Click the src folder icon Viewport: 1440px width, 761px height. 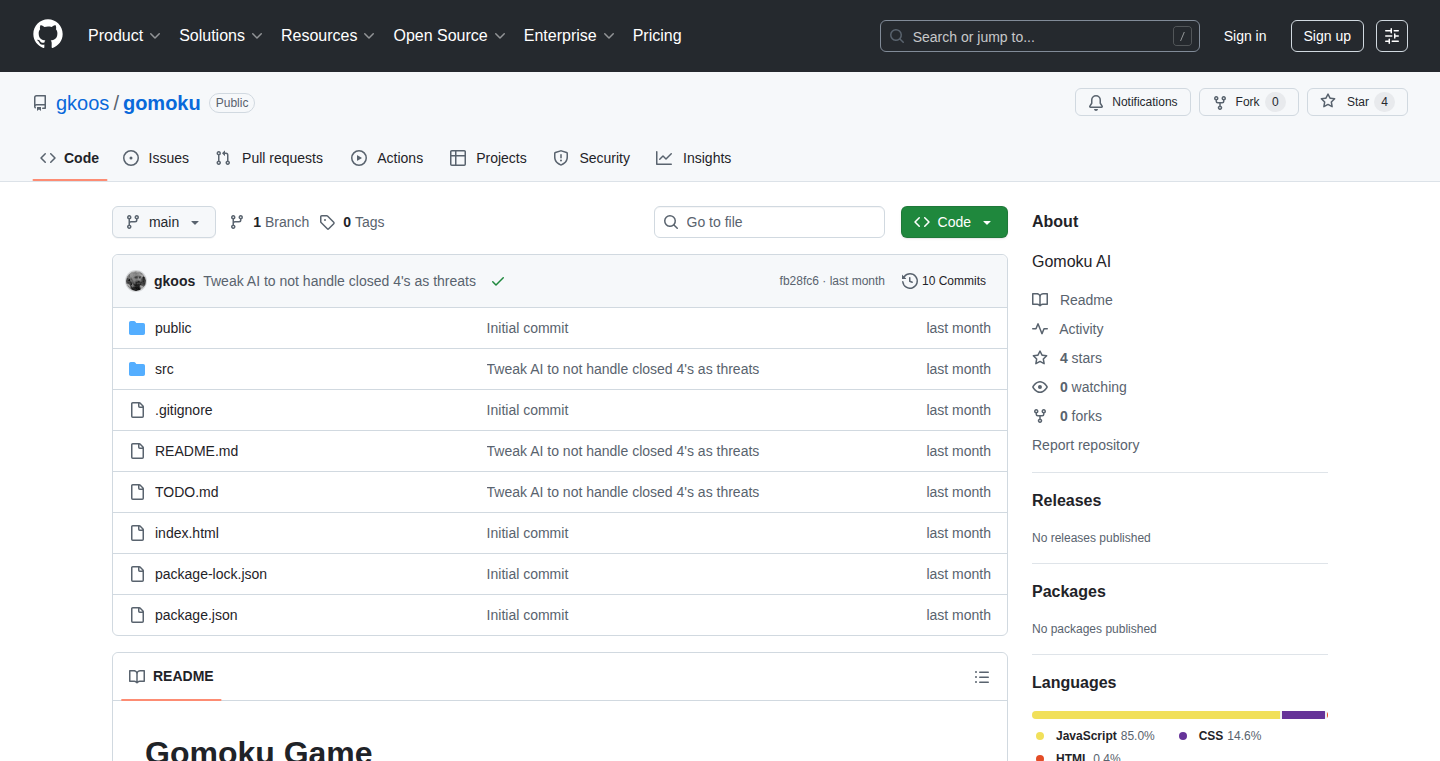[137, 369]
